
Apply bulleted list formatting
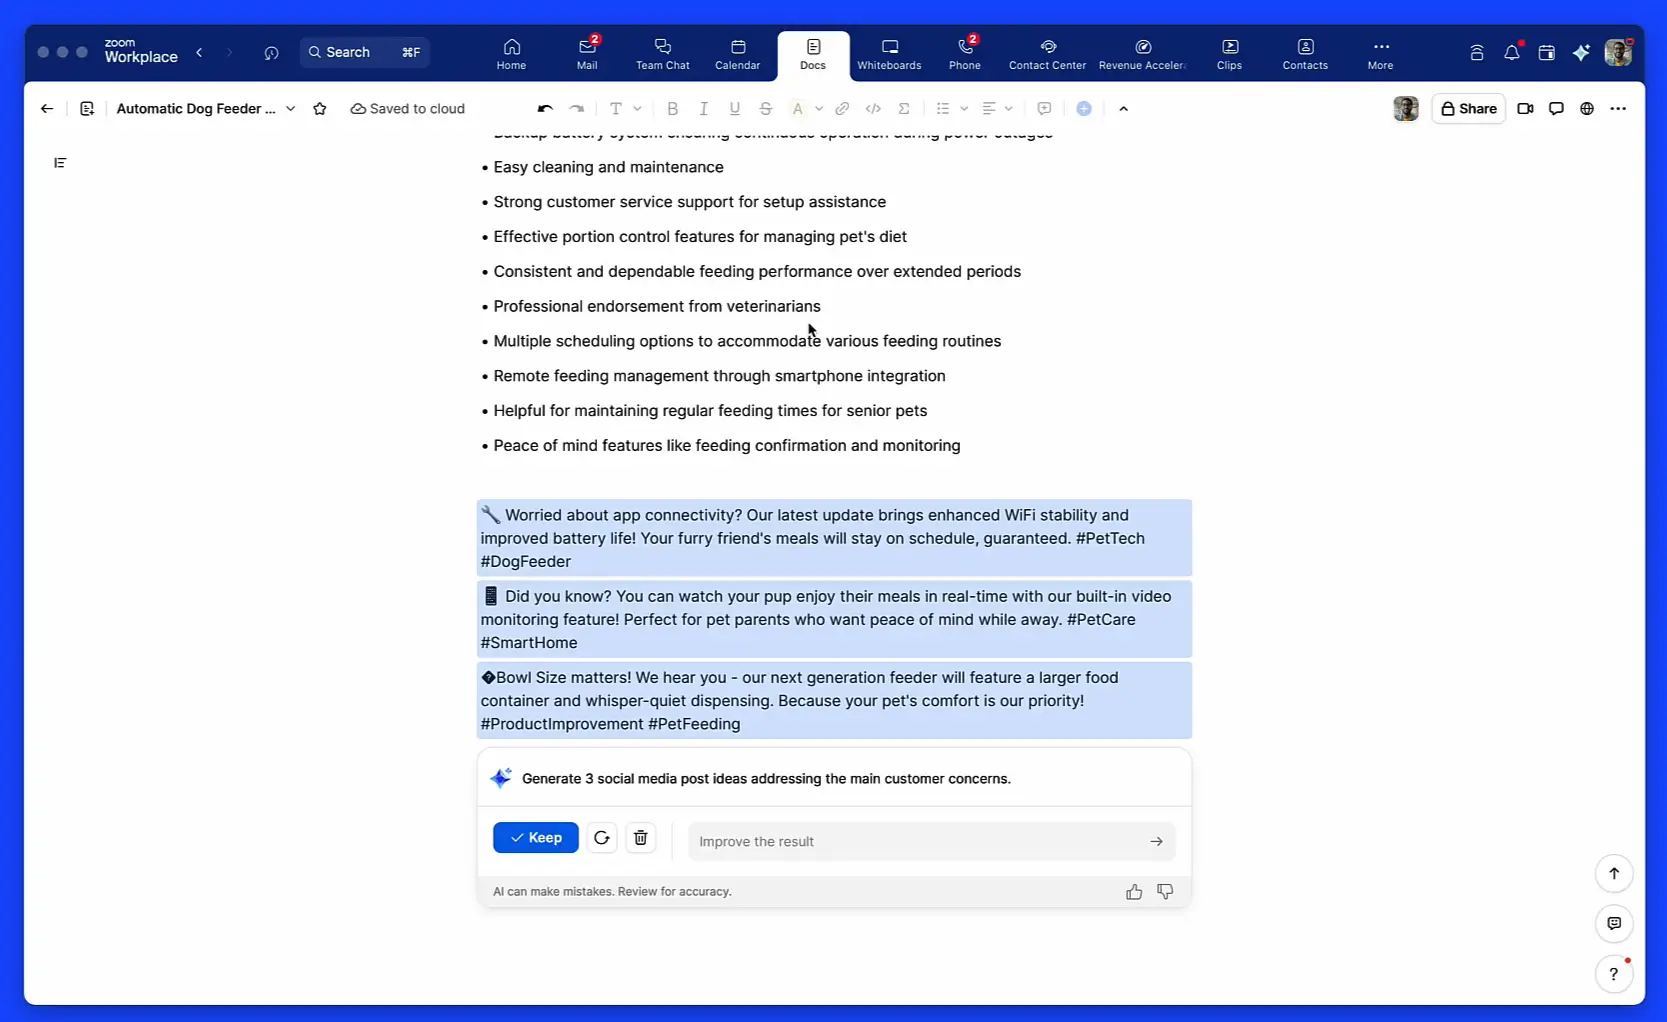943,109
